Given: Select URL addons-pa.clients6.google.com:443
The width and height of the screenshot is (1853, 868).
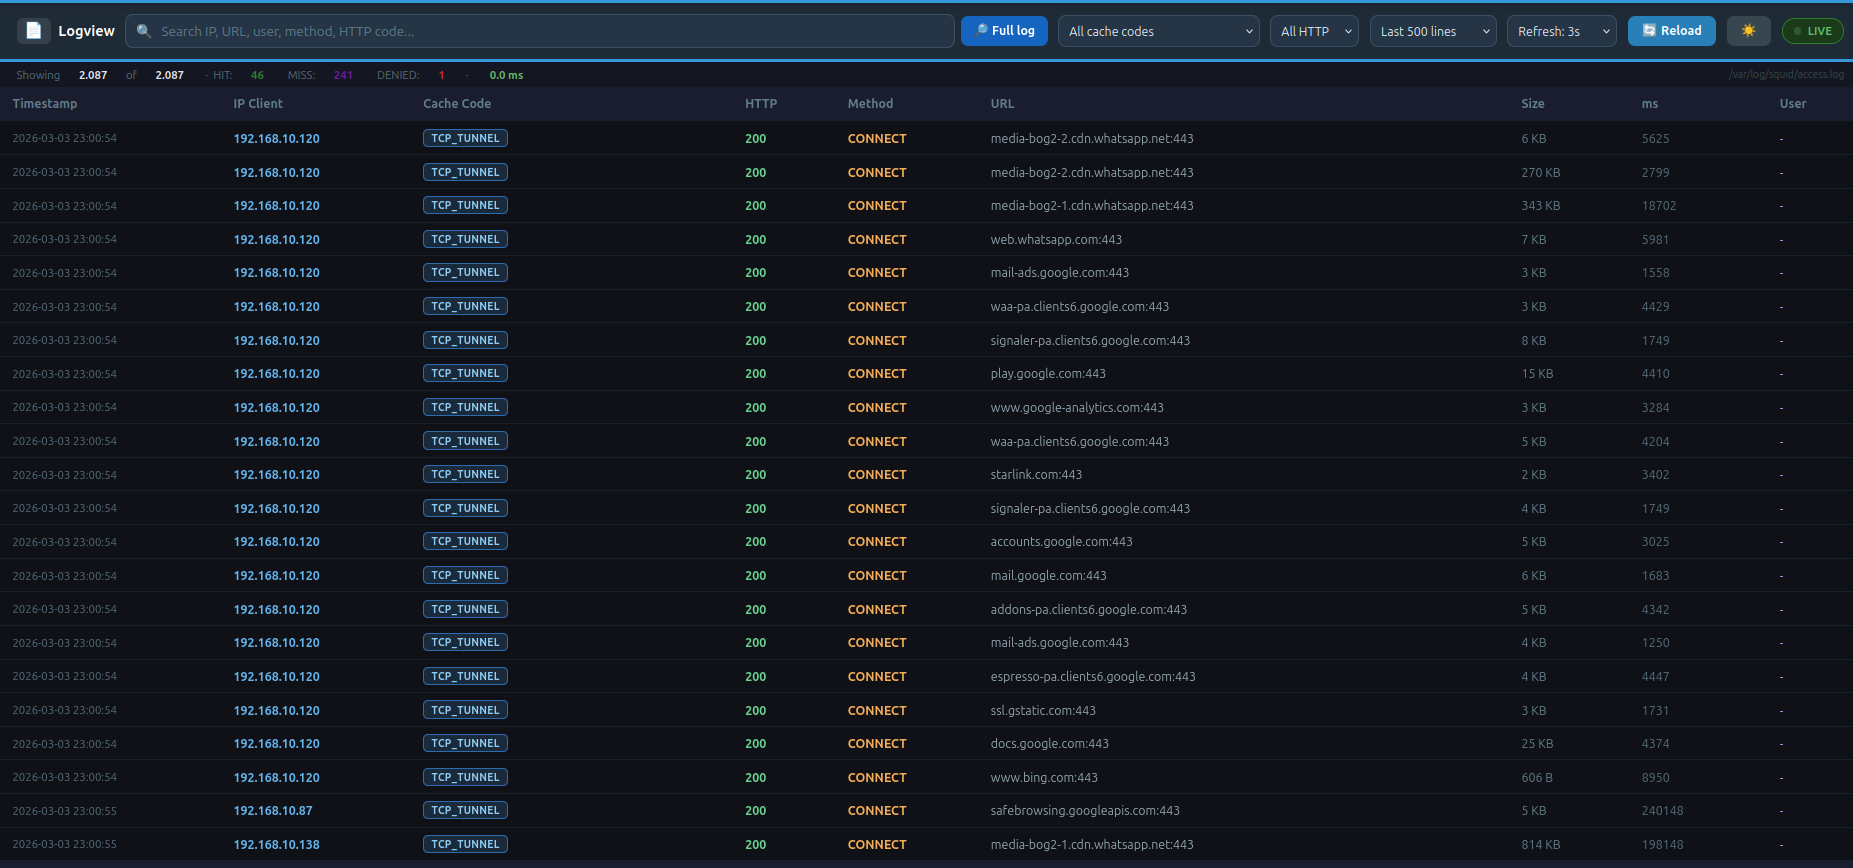Looking at the screenshot, I should 1089,610.
